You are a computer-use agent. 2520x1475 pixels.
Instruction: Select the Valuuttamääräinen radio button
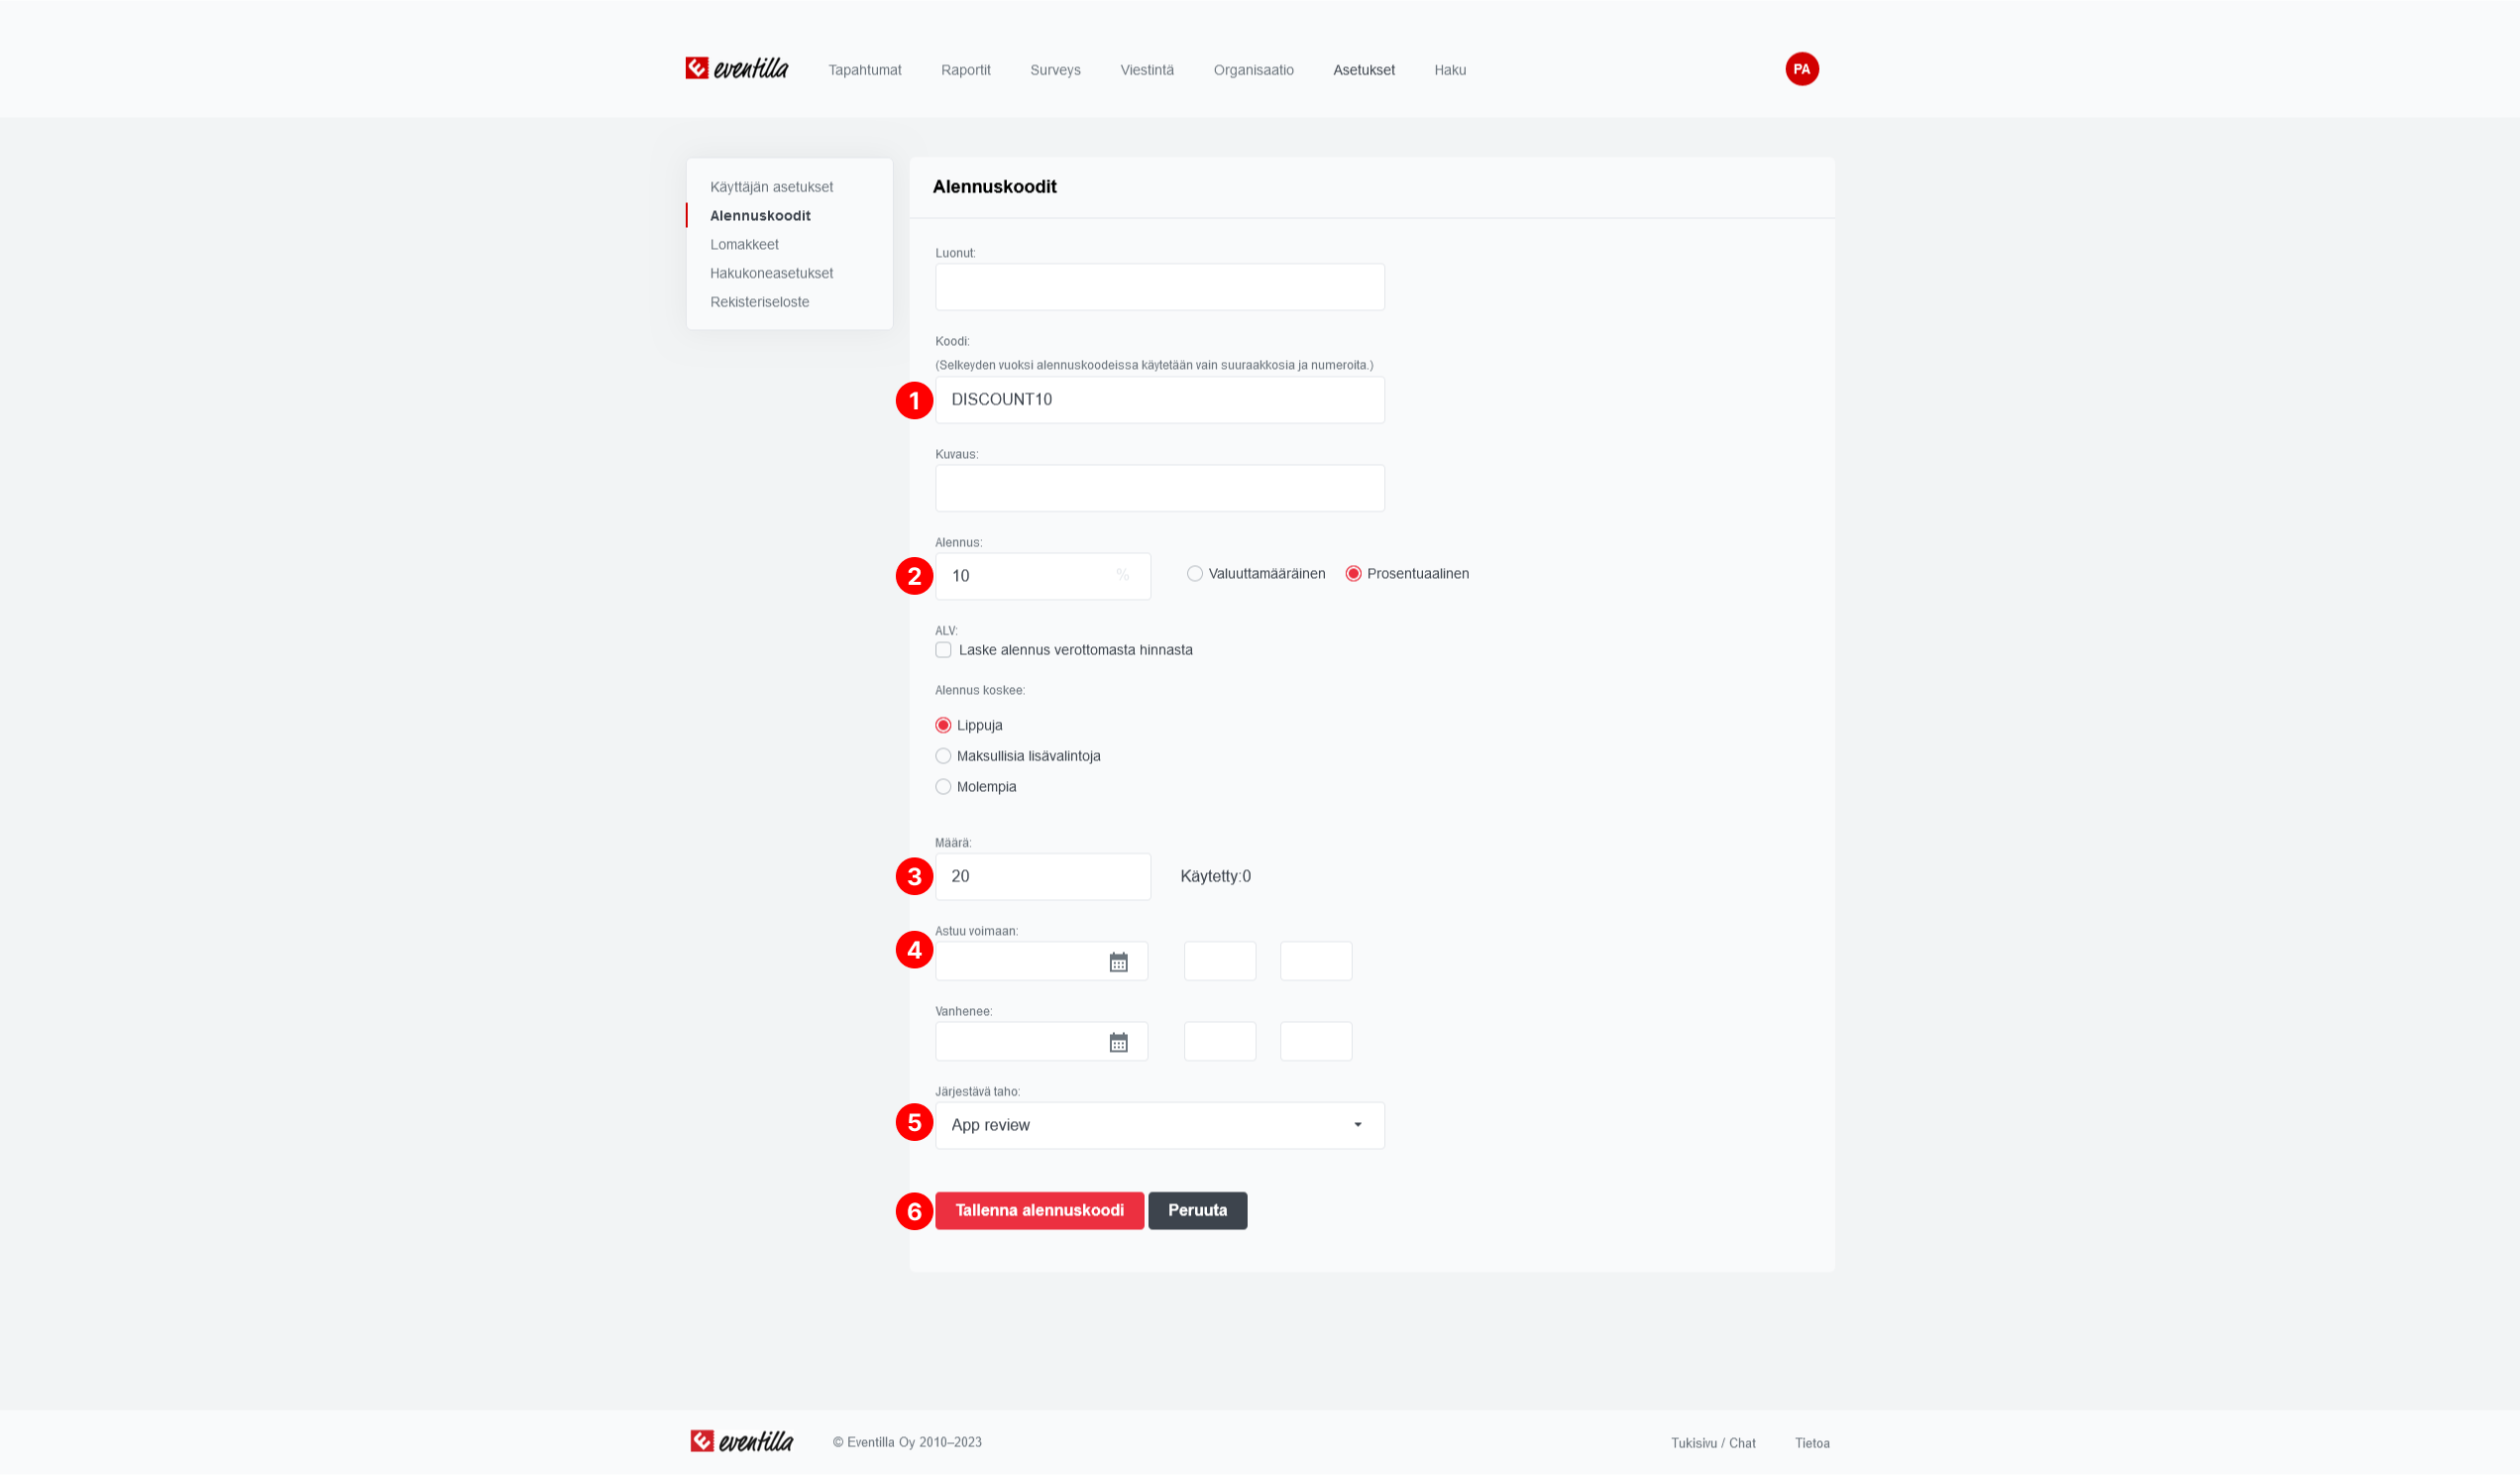(x=1194, y=574)
